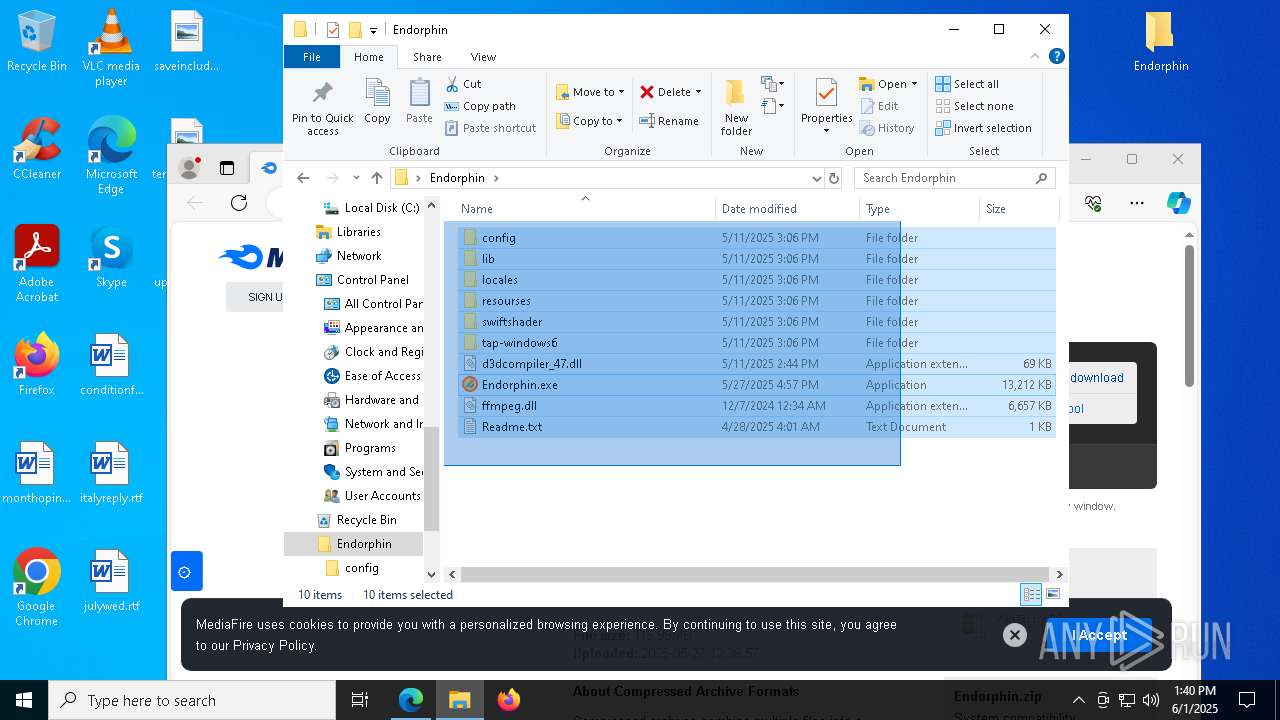Viewport: 1280px width, 720px height.
Task: Cut the selected items
Action: pyautogui.click(x=463, y=84)
